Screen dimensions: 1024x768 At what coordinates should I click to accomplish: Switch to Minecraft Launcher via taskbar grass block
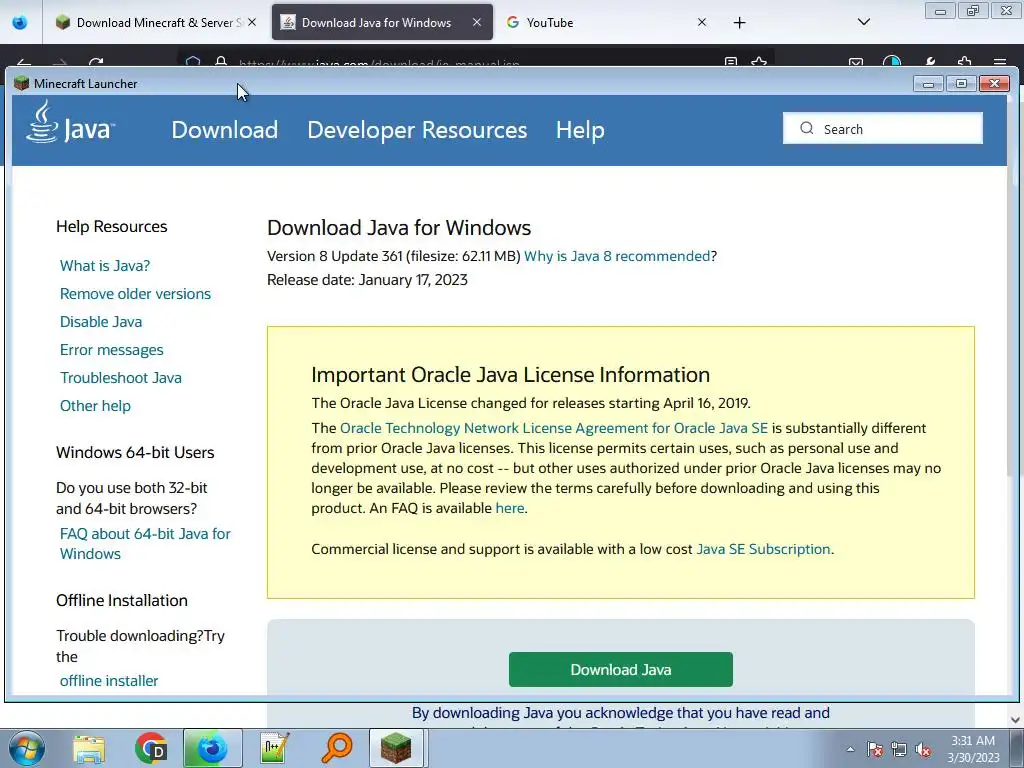pyautogui.click(x=396, y=748)
